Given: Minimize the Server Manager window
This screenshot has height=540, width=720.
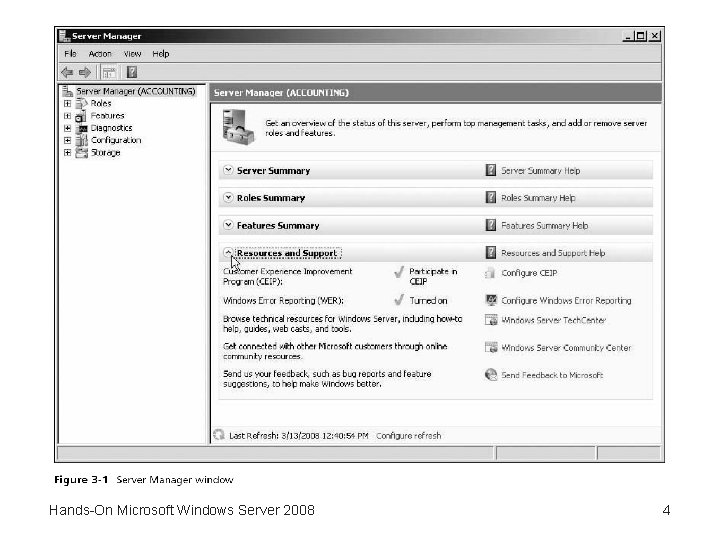Looking at the screenshot, I should click(628, 35).
